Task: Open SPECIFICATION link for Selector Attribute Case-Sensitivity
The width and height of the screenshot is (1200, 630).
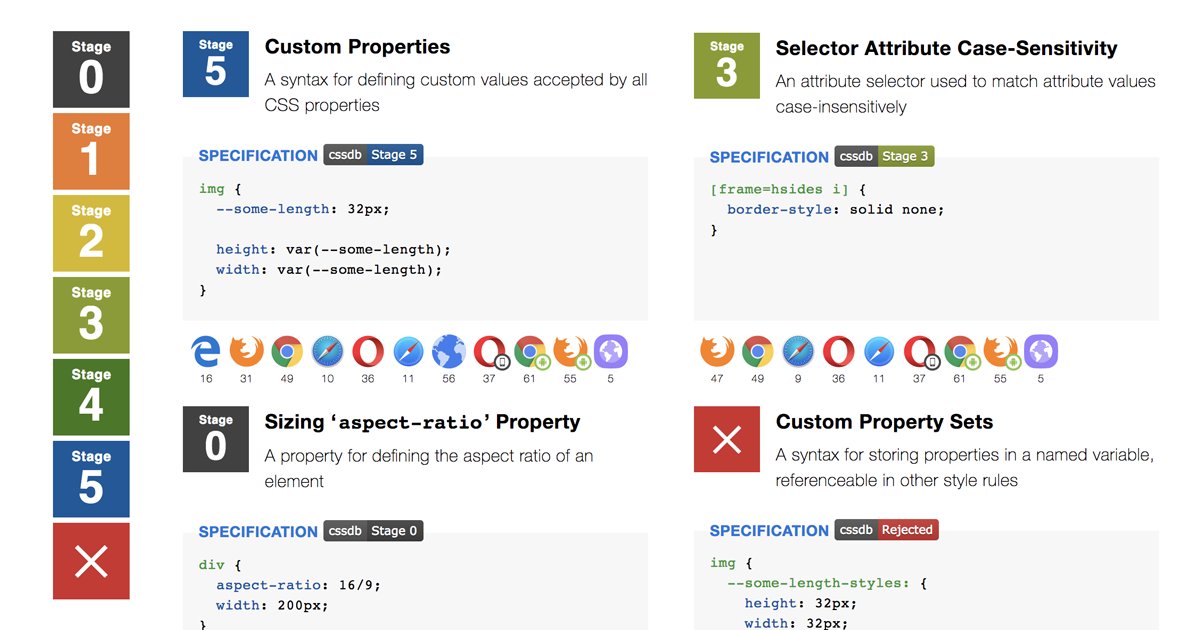Action: [769, 157]
